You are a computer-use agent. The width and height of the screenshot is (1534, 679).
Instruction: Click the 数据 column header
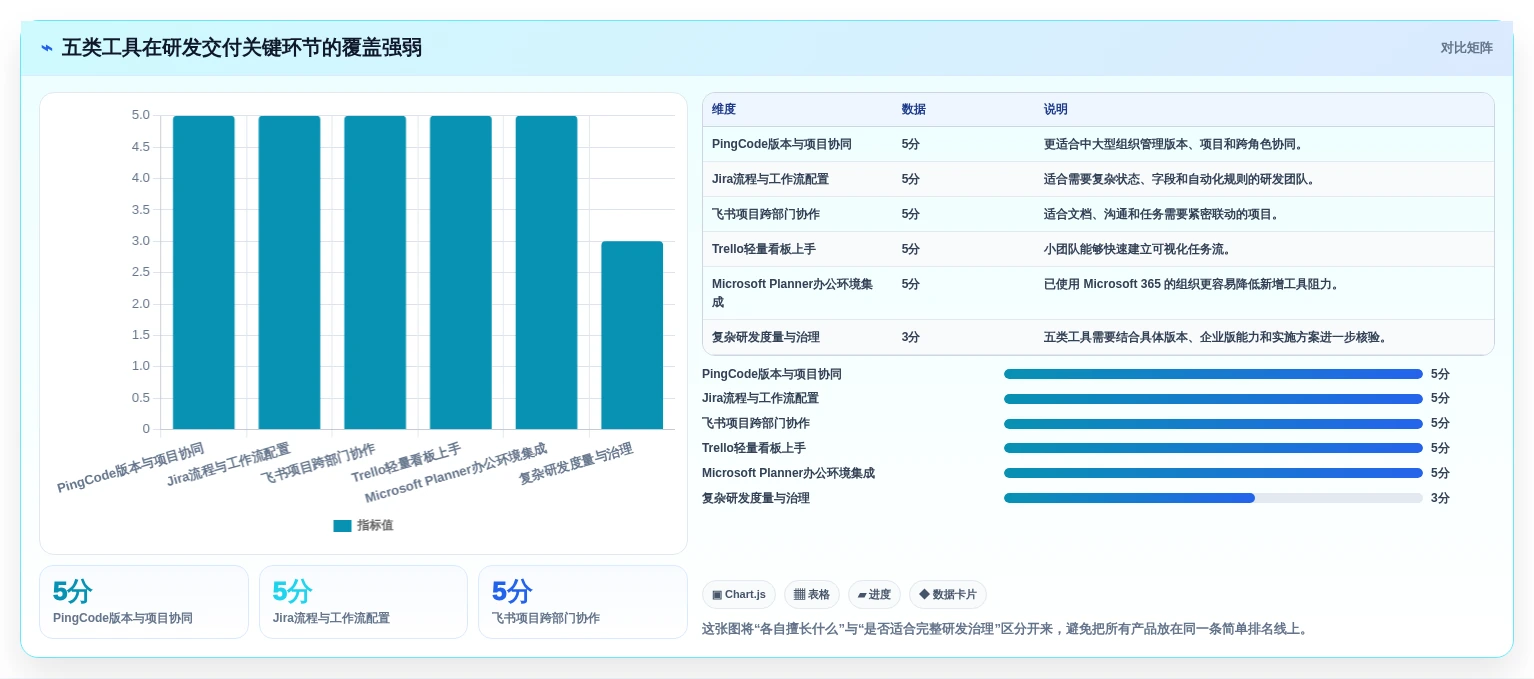pyautogui.click(x=913, y=109)
